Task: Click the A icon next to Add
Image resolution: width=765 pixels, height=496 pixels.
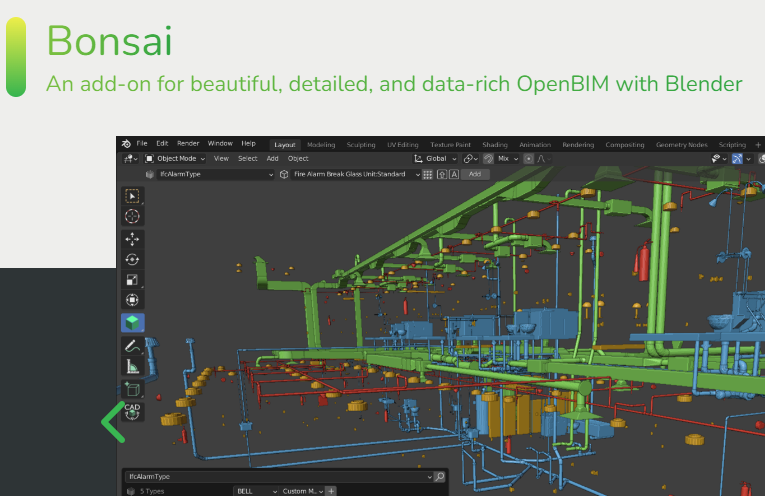Action: (x=454, y=174)
